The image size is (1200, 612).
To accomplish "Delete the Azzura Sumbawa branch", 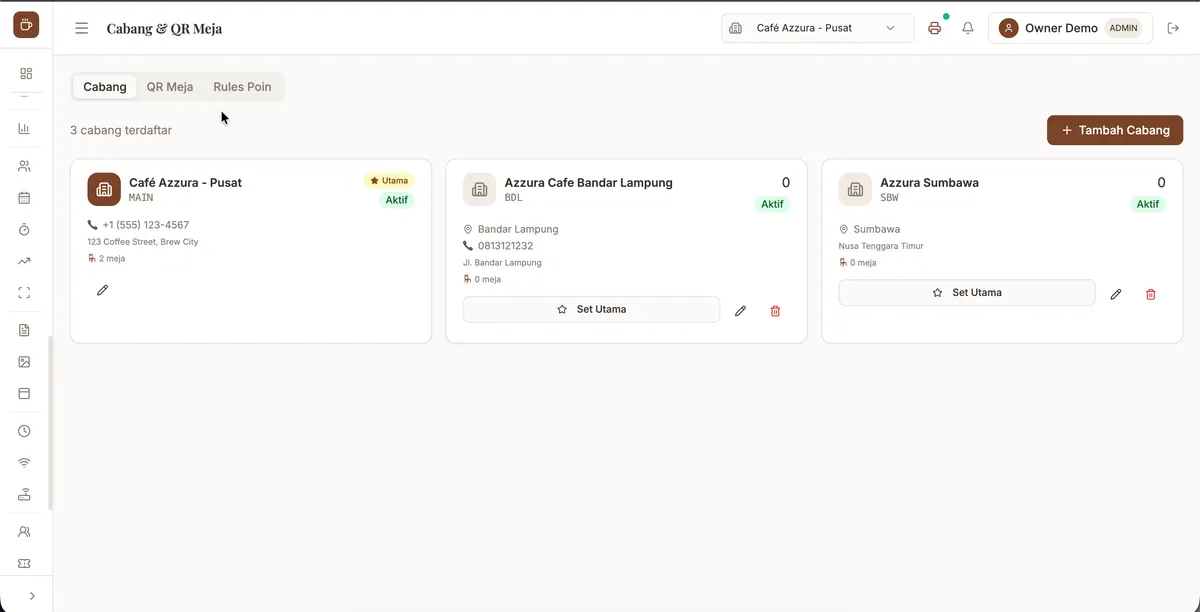I will click(x=1151, y=294).
